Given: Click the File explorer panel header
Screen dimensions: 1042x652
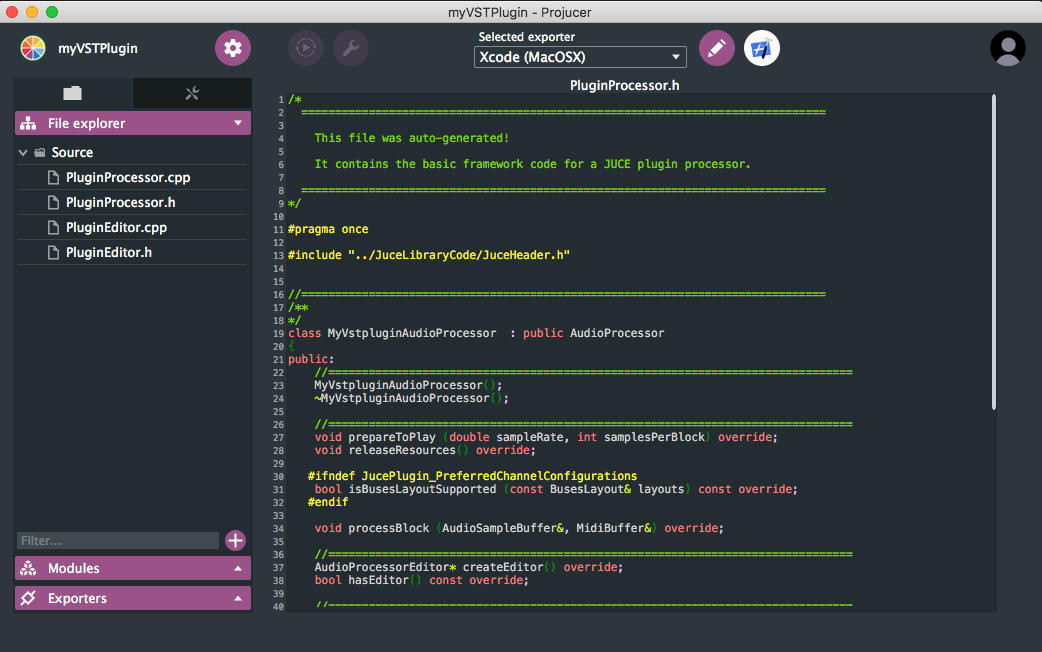Looking at the screenshot, I should [x=133, y=123].
